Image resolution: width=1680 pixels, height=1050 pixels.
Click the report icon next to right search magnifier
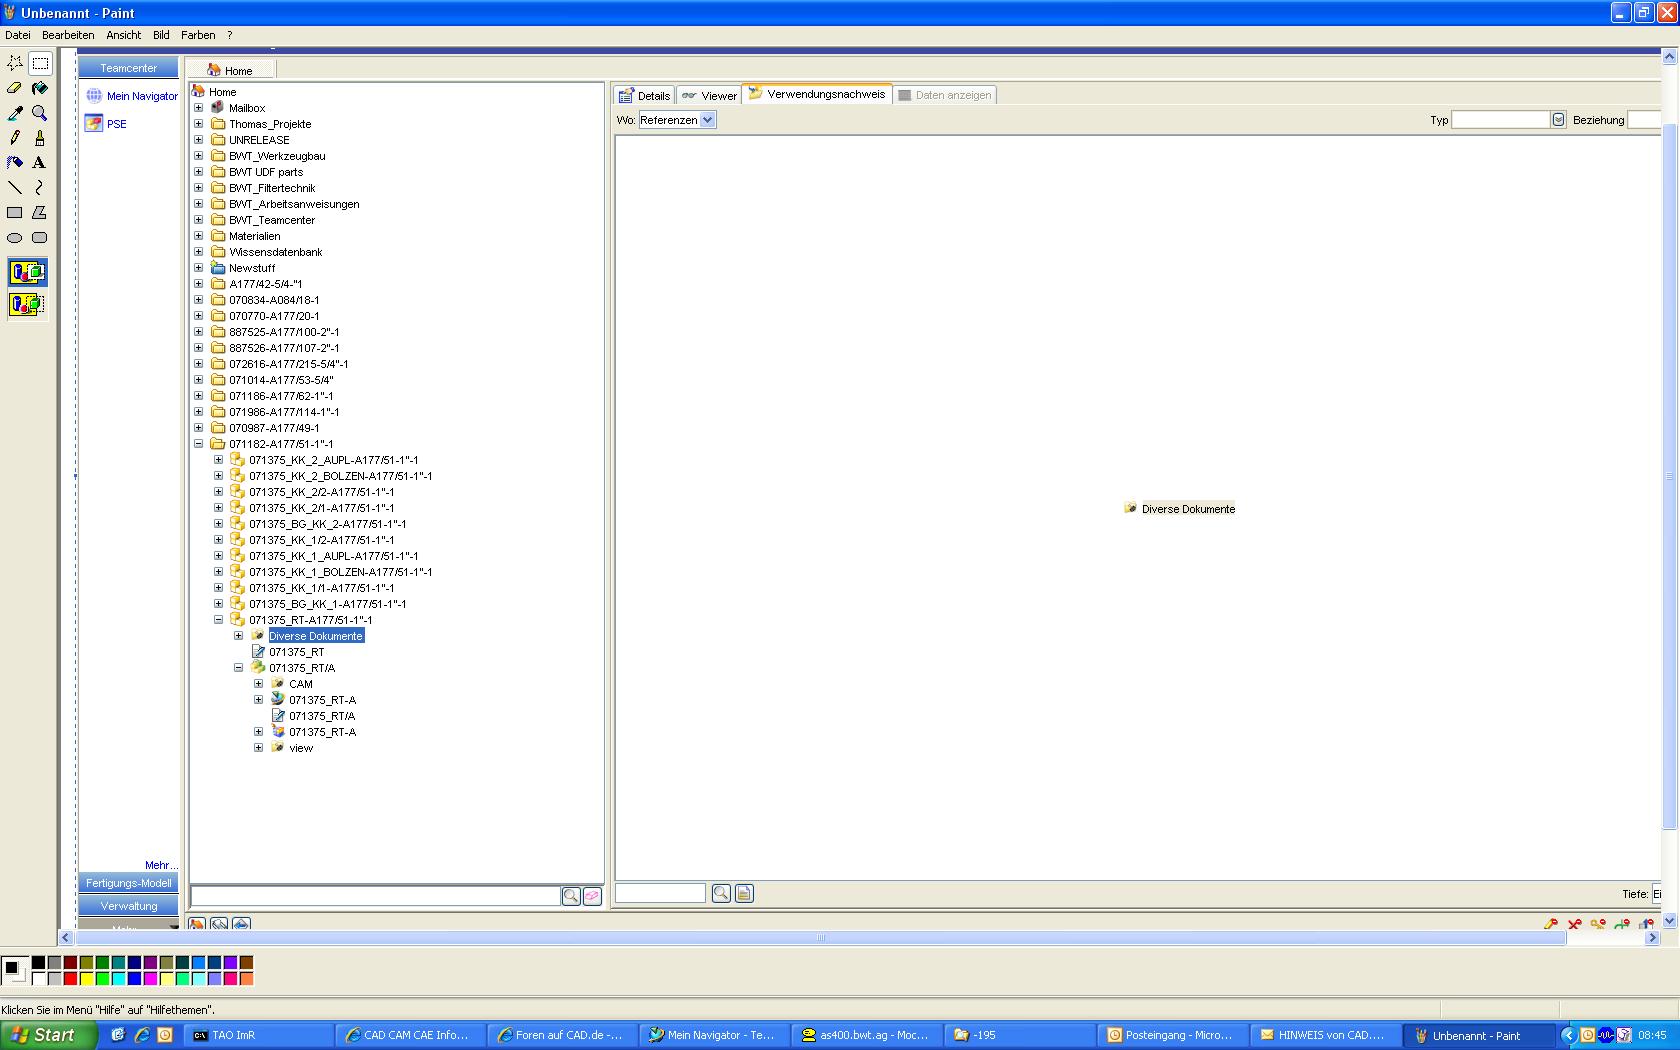[744, 893]
